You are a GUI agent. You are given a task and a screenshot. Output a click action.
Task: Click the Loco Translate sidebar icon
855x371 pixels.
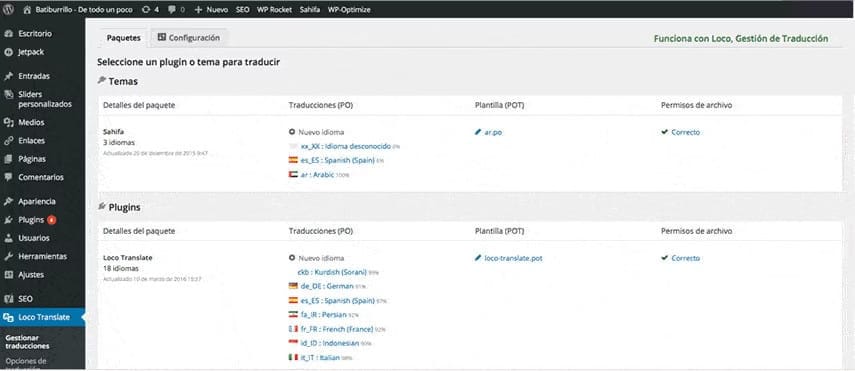click(x=8, y=317)
